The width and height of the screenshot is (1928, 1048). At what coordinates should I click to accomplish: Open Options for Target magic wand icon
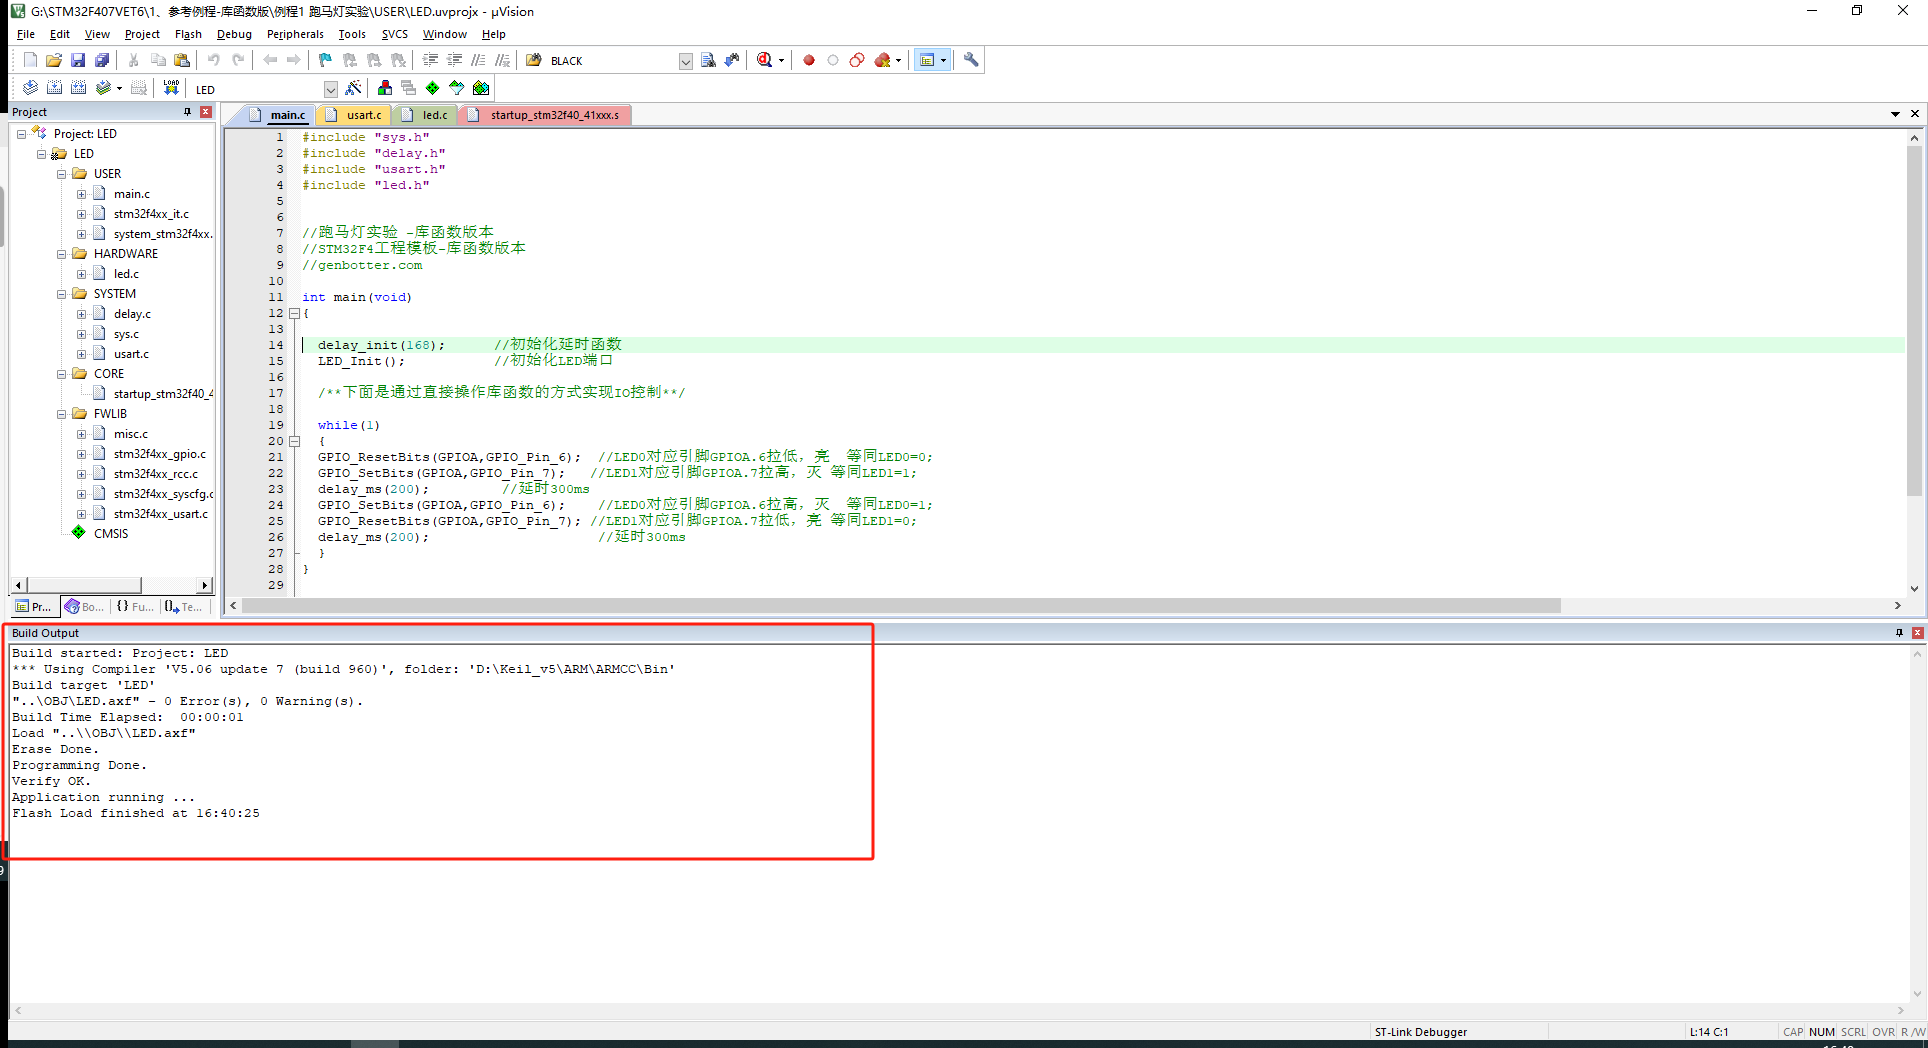[x=353, y=88]
